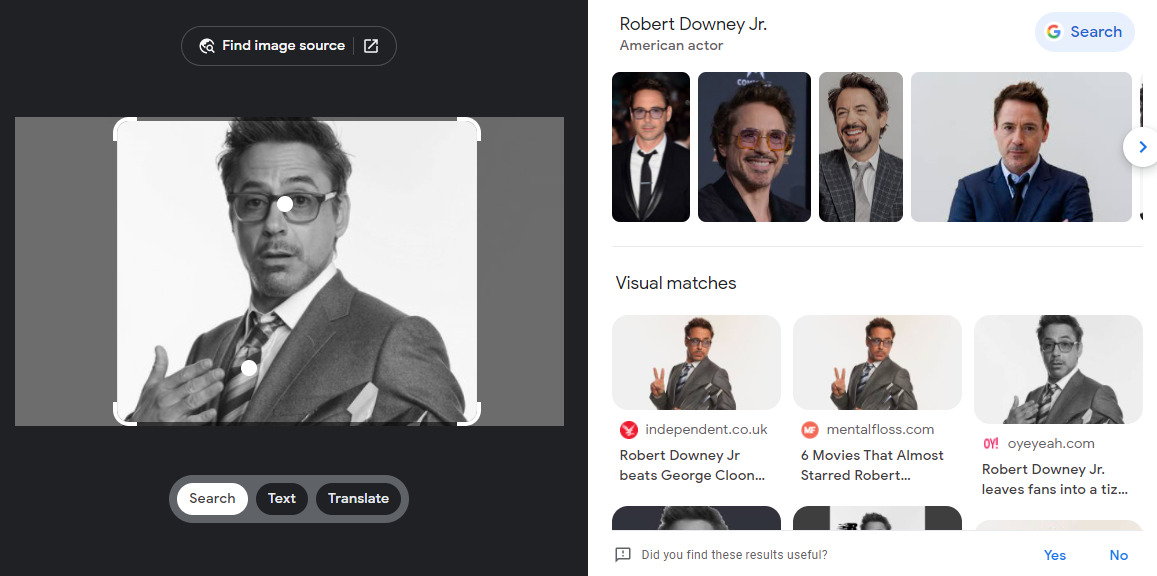Click the Google Search button

pos(1084,32)
